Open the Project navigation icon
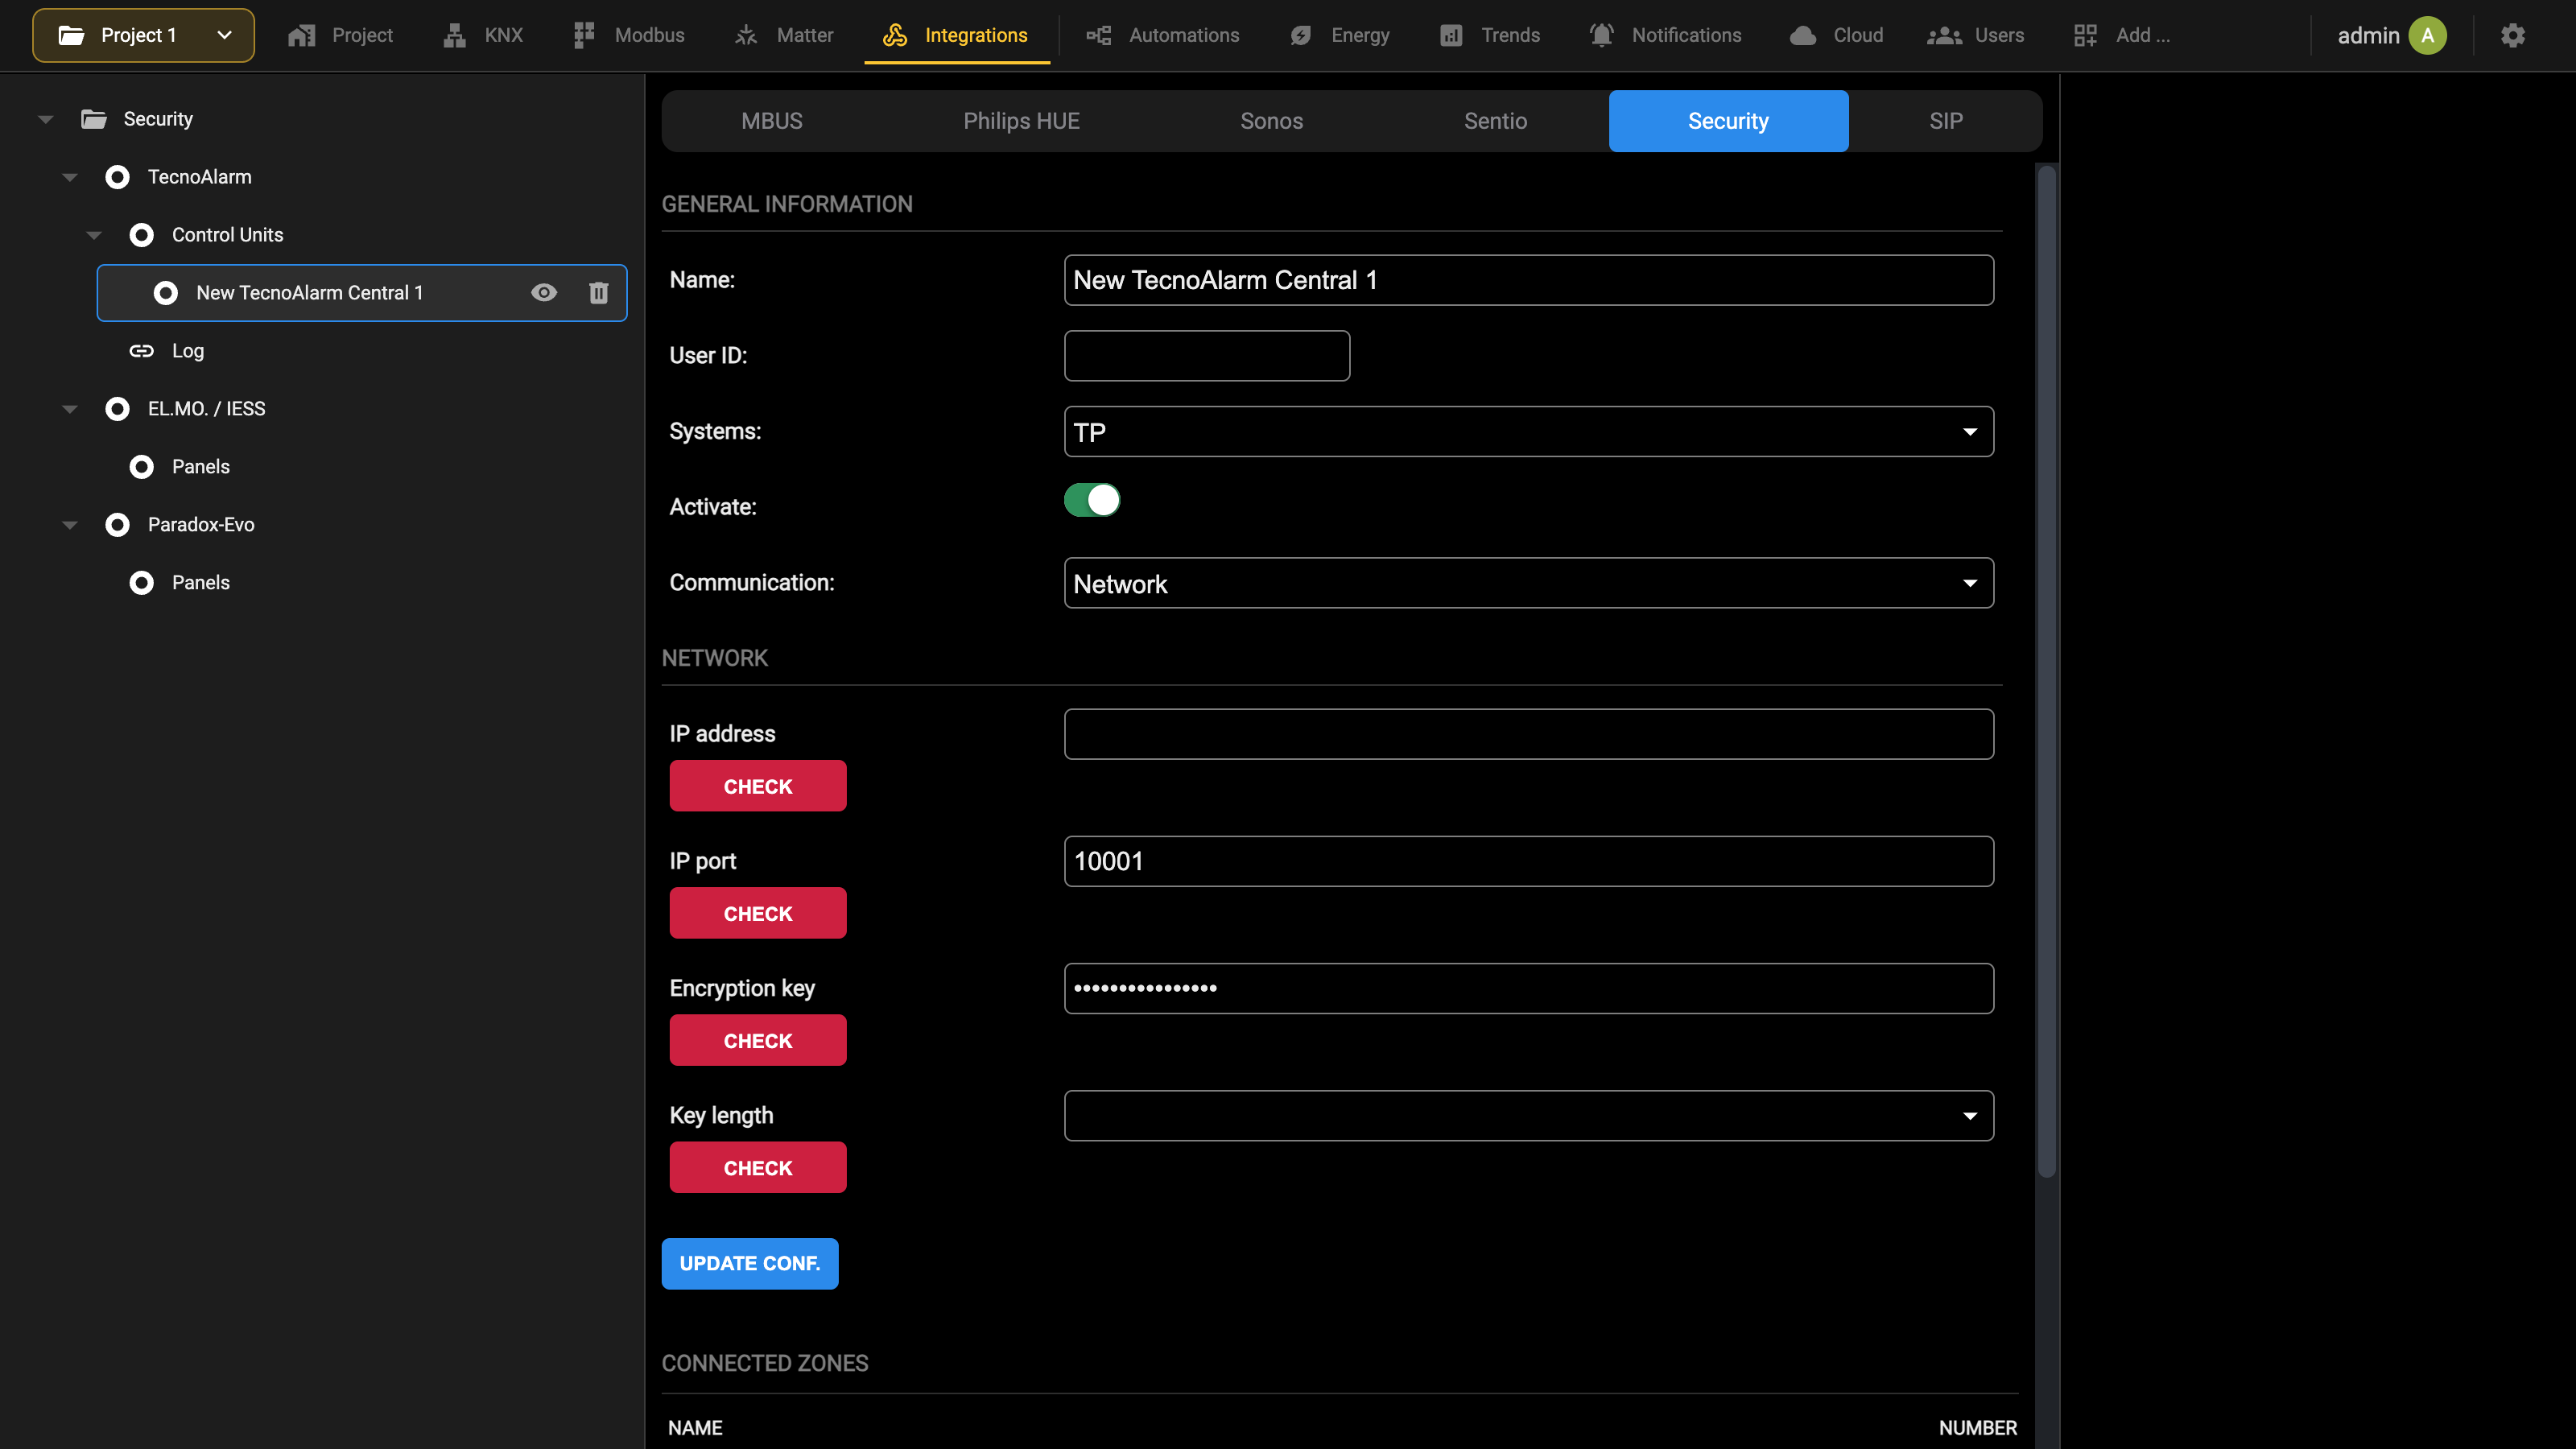 (301, 35)
